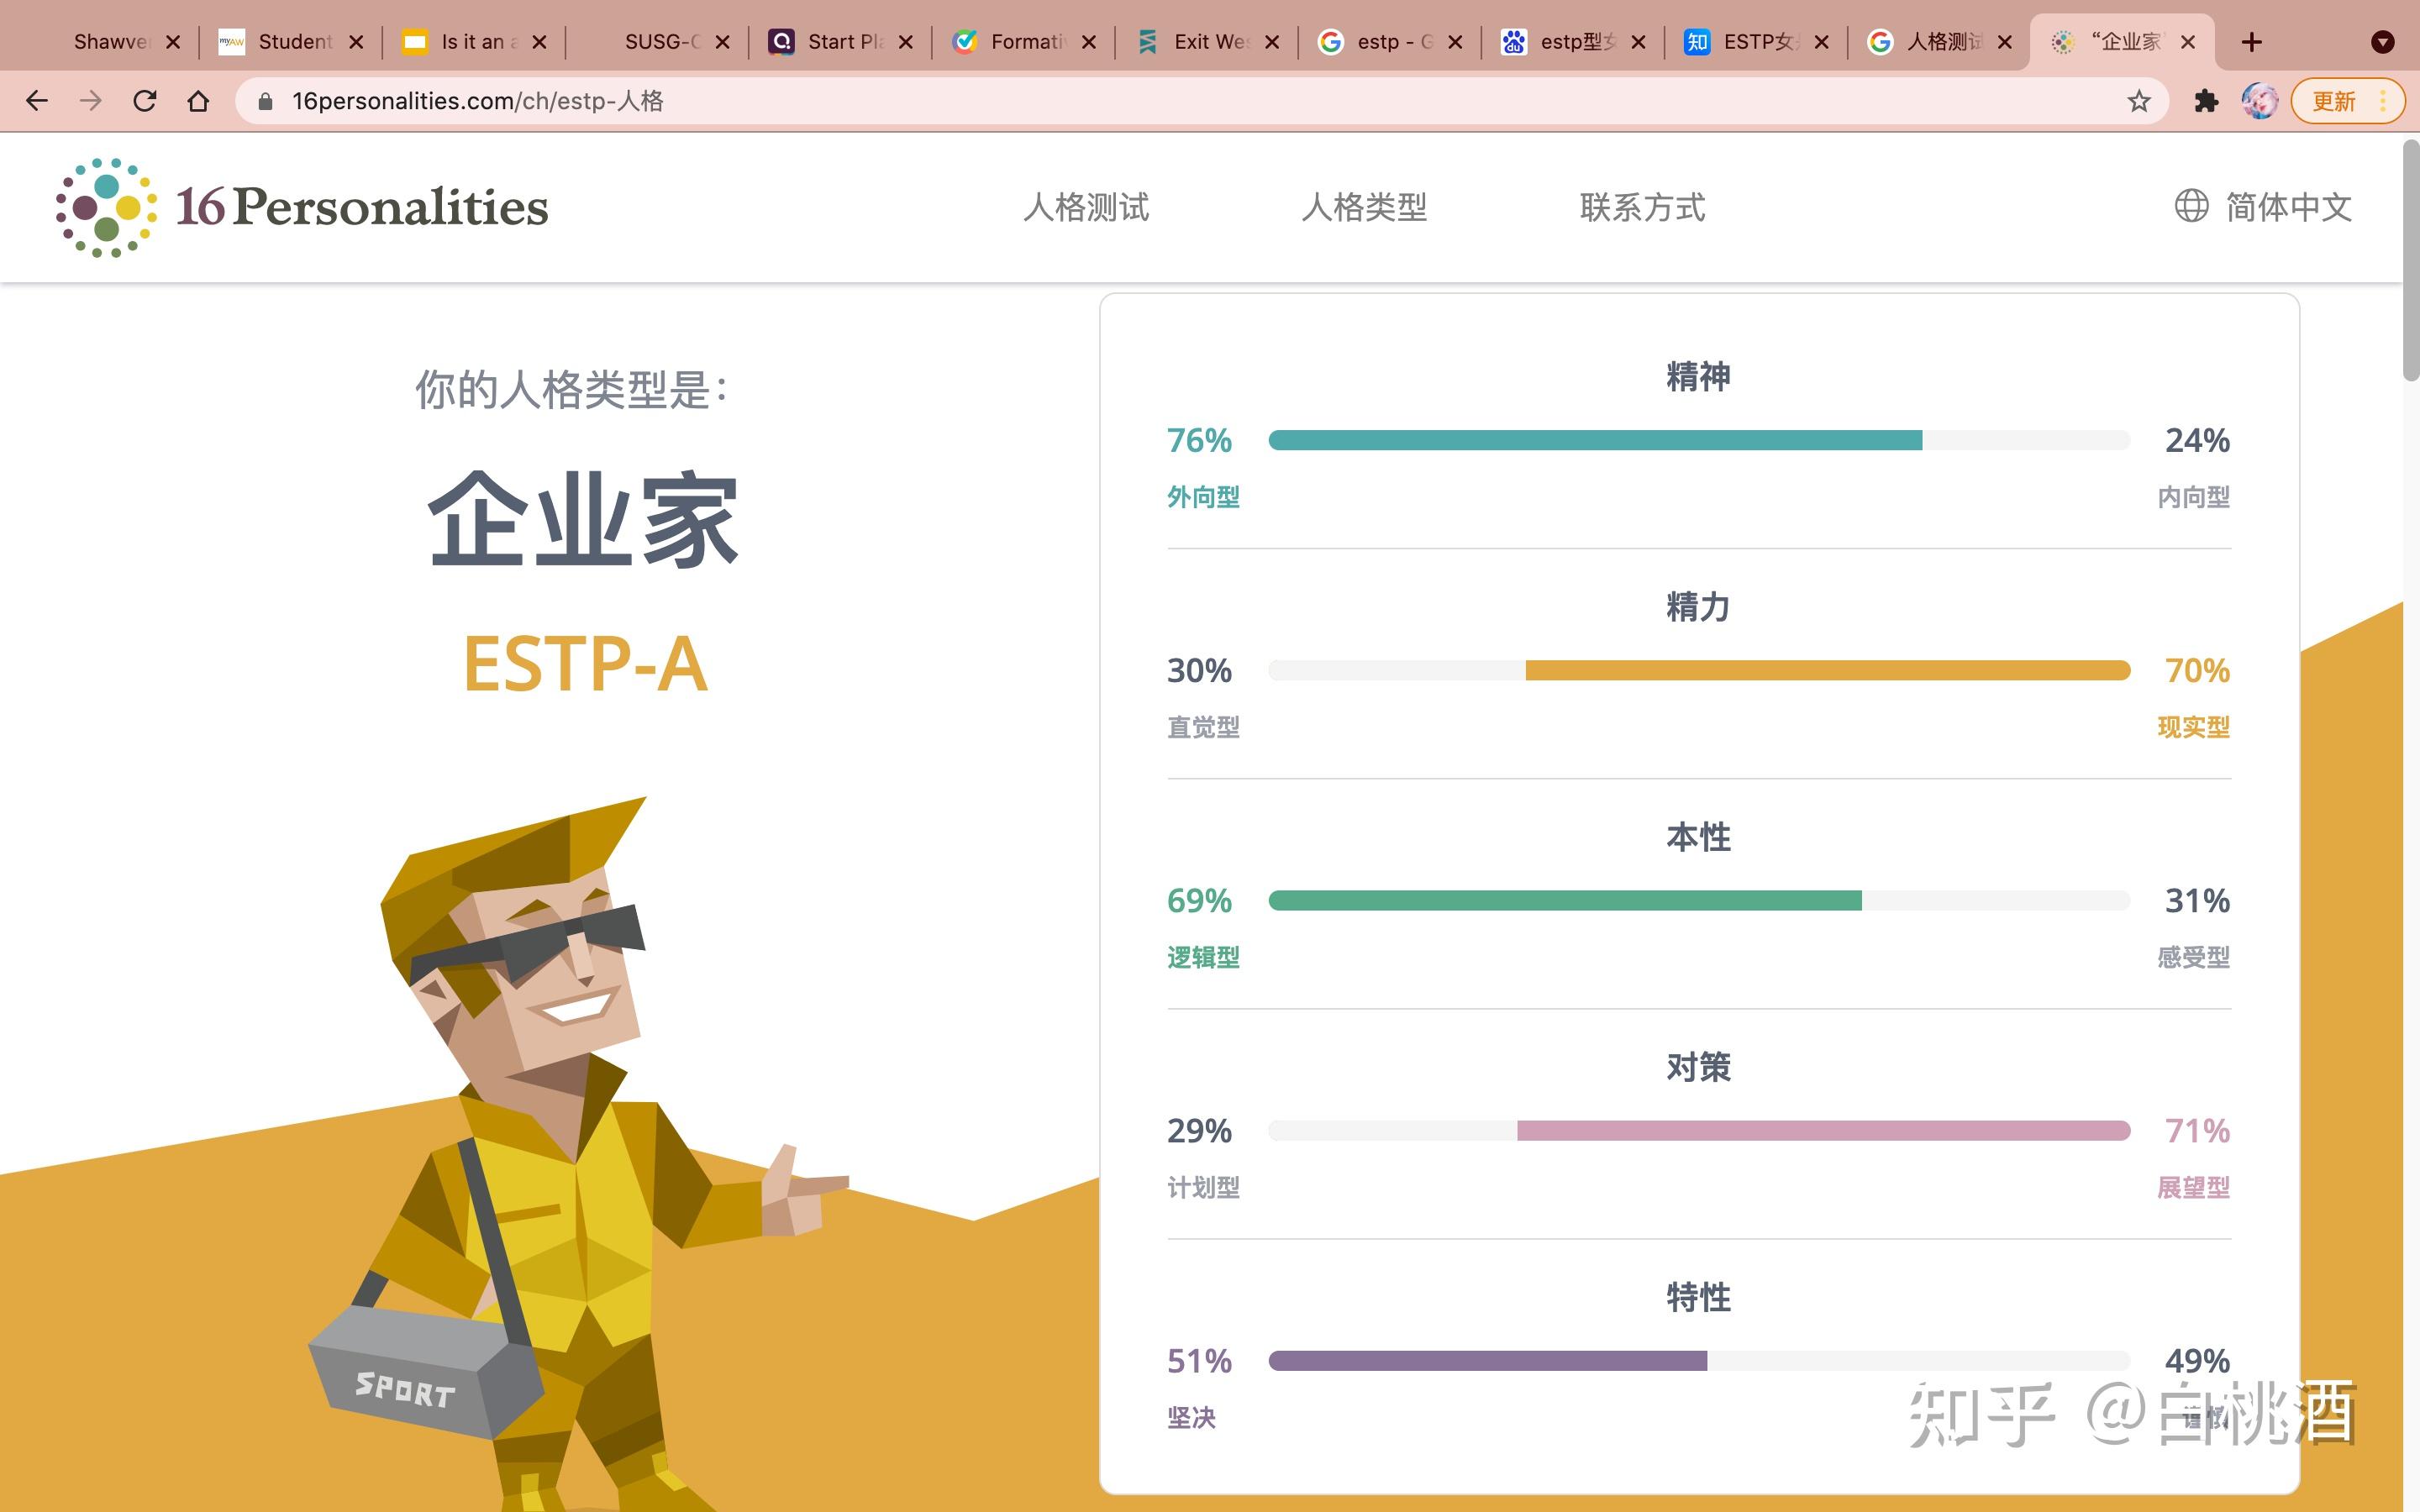Close the 'estp - G' tab
The height and width of the screenshot is (1512, 2420).
pyautogui.click(x=1455, y=42)
